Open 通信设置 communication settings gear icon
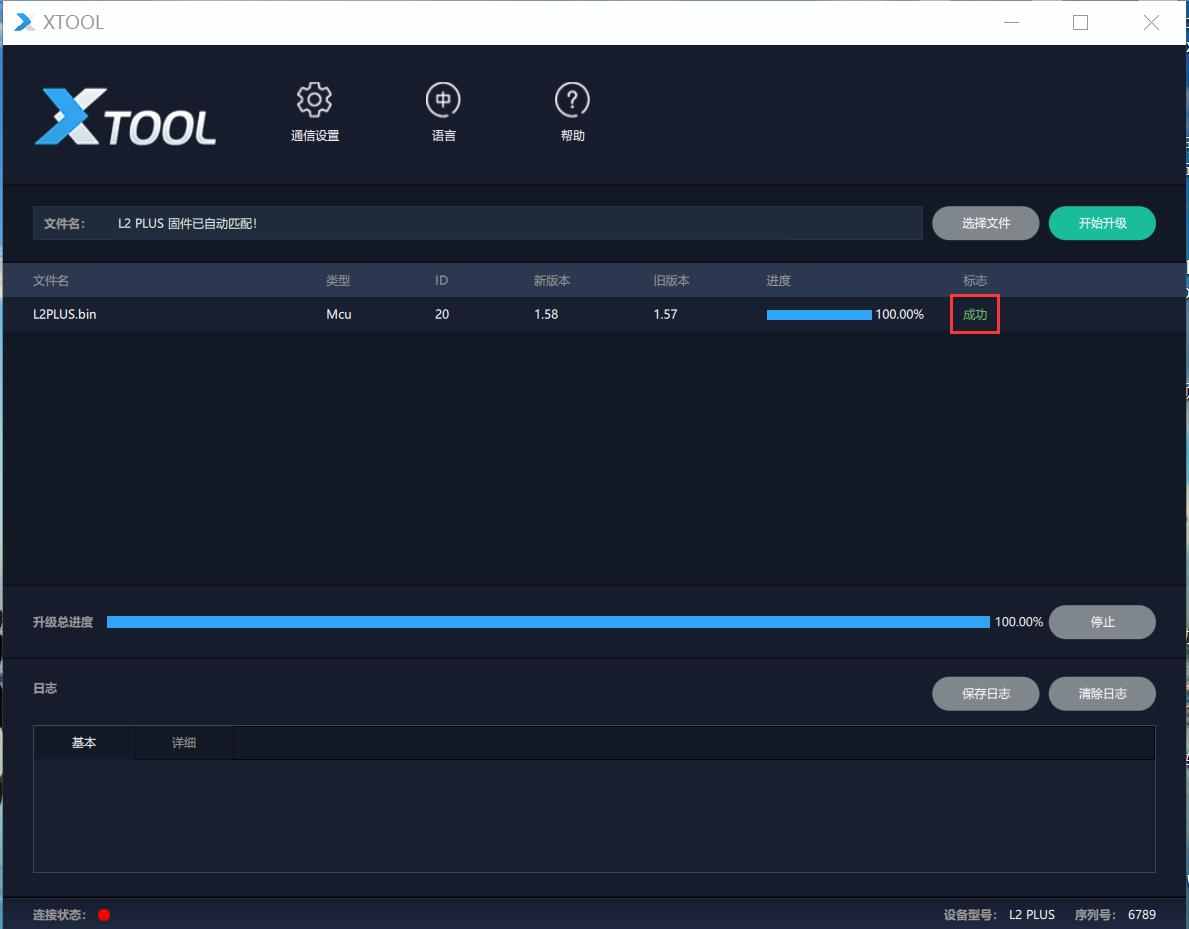 [314, 100]
